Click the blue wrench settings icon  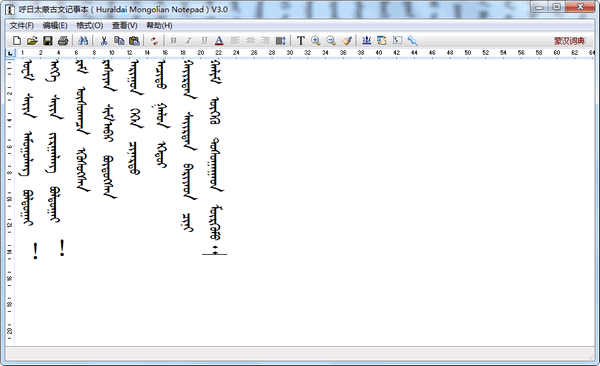[412, 41]
